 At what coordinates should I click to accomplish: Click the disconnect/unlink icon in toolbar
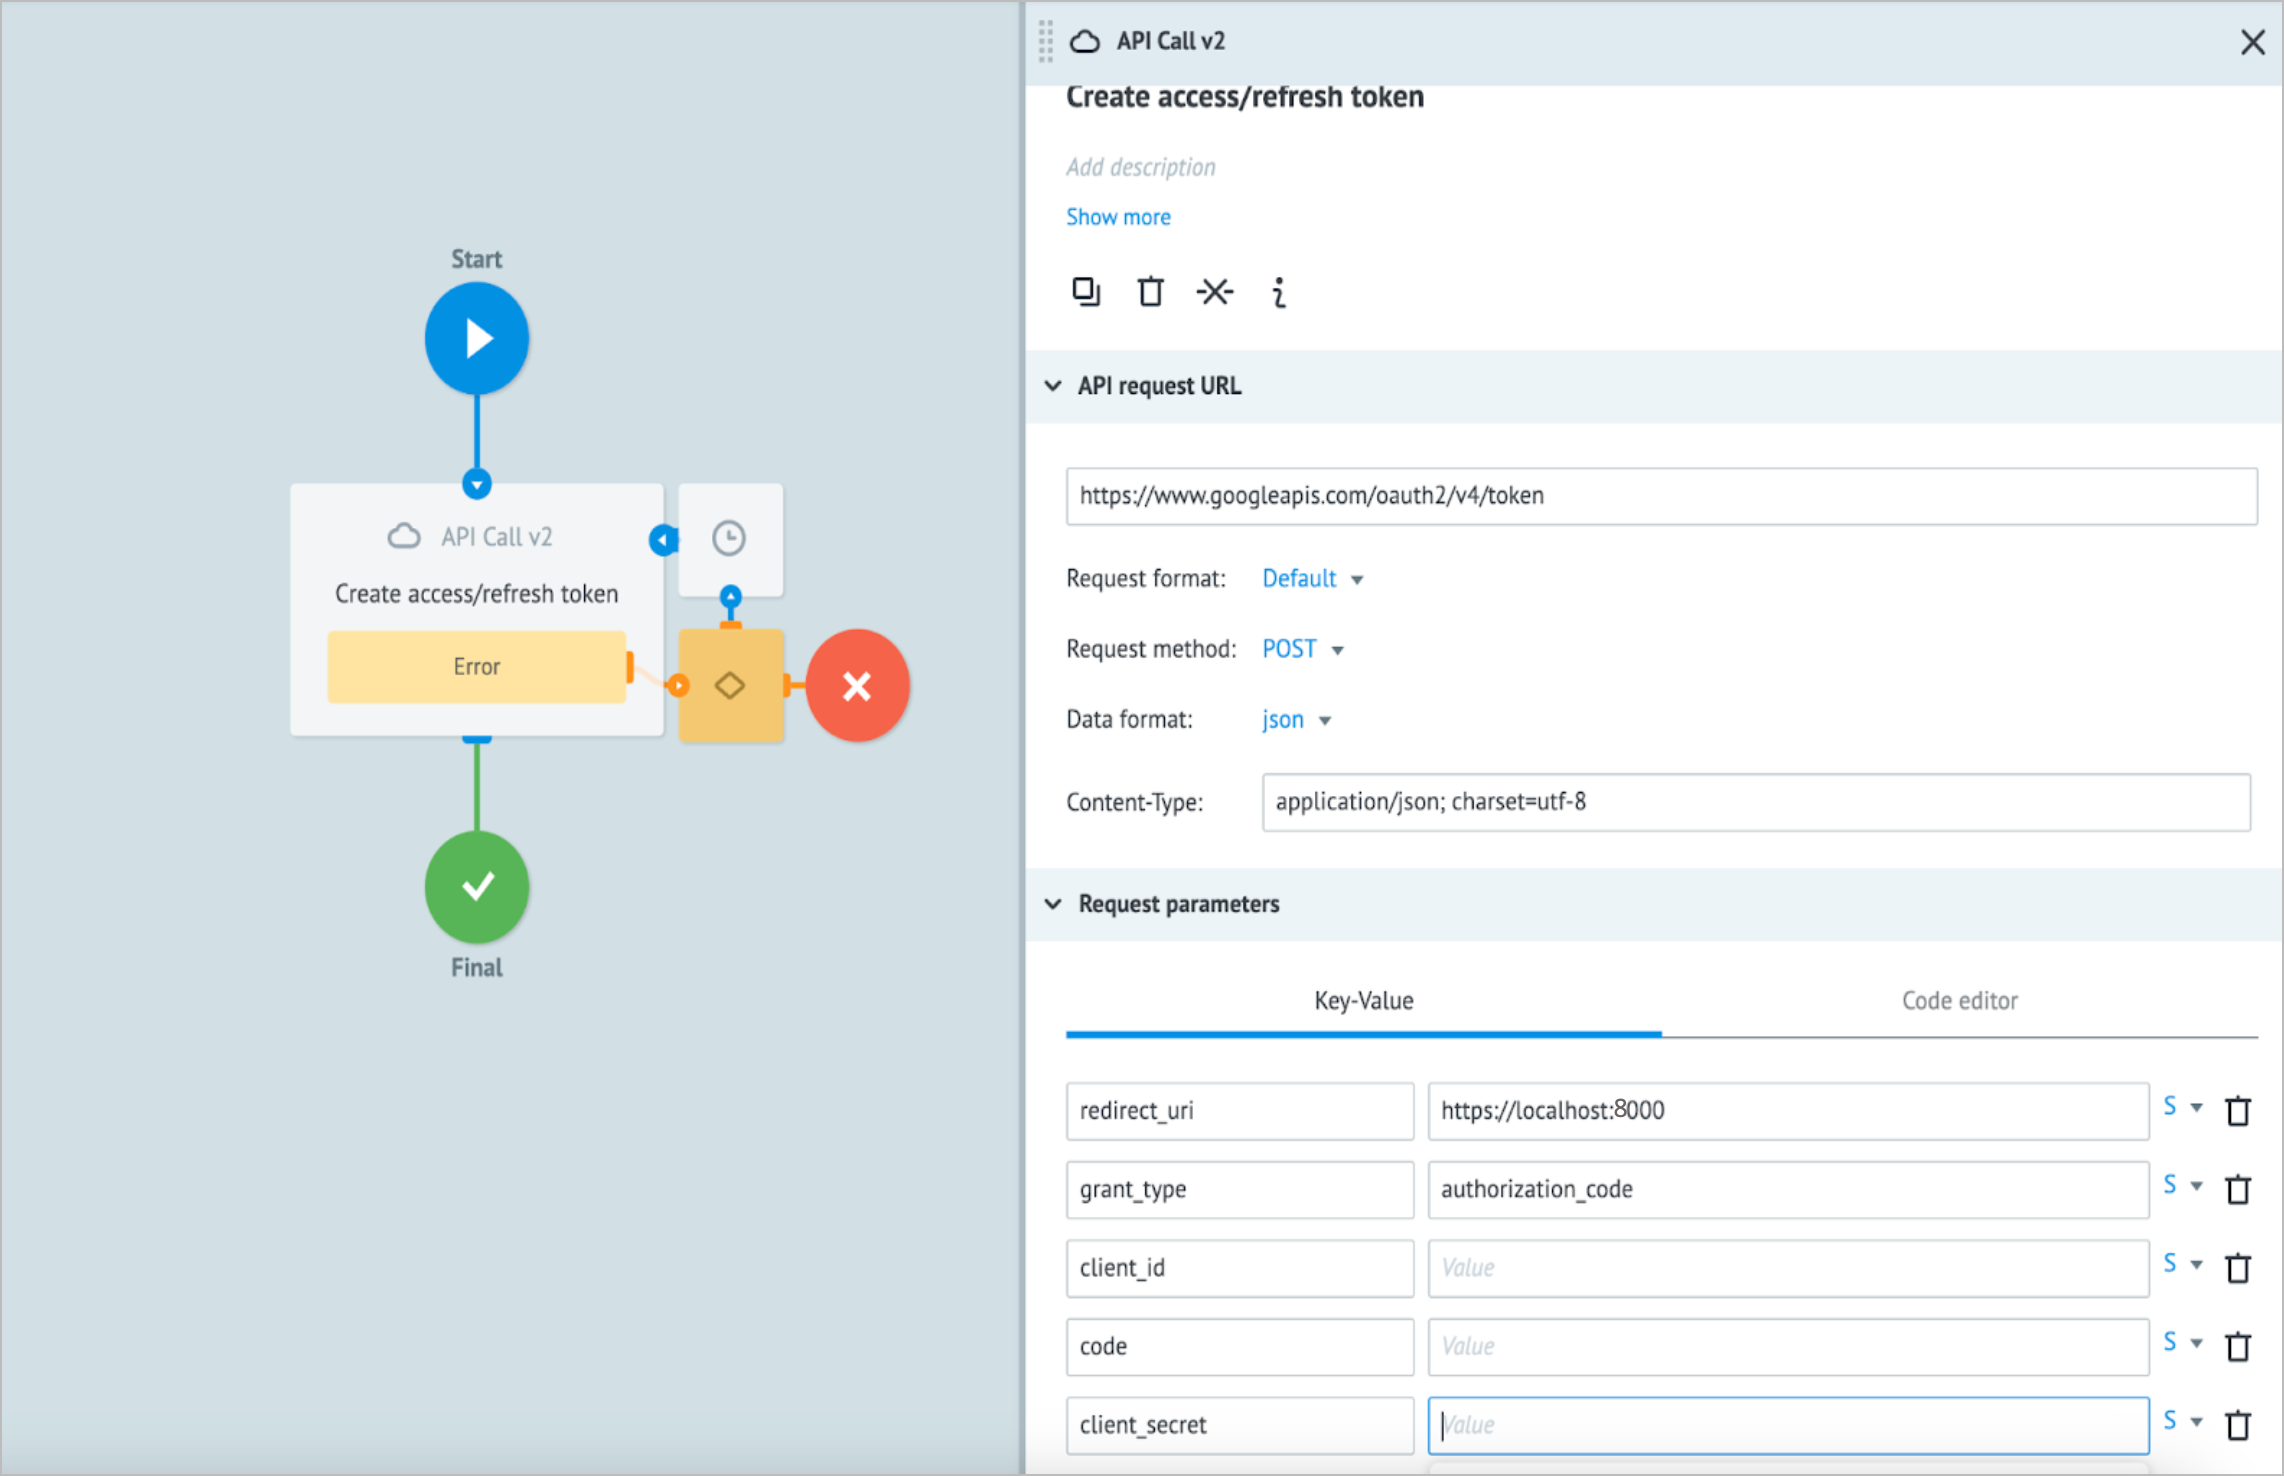coord(1217,291)
